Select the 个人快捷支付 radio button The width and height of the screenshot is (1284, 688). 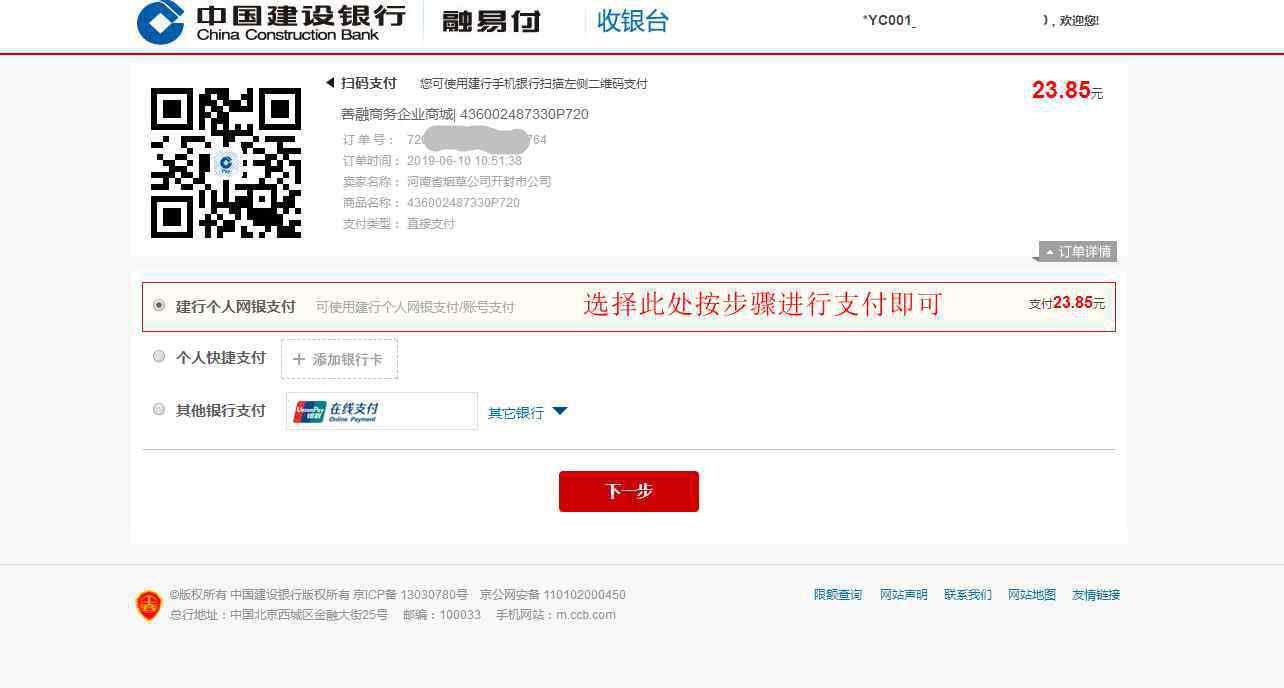[x=159, y=356]
